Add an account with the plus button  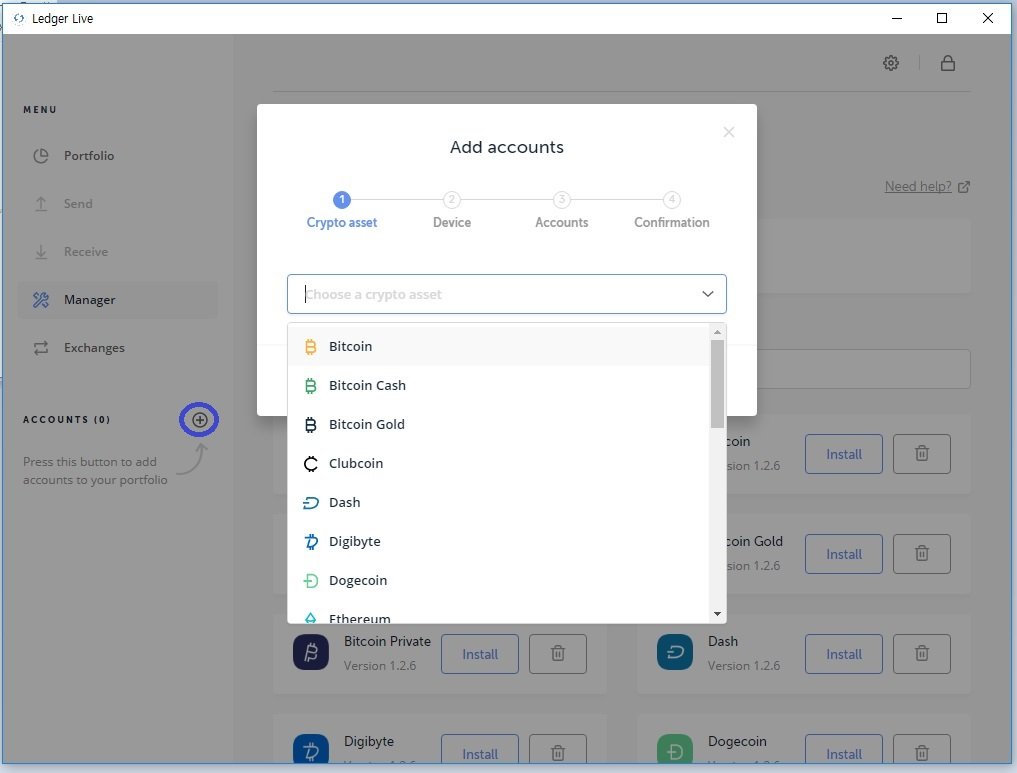[200, 420]
